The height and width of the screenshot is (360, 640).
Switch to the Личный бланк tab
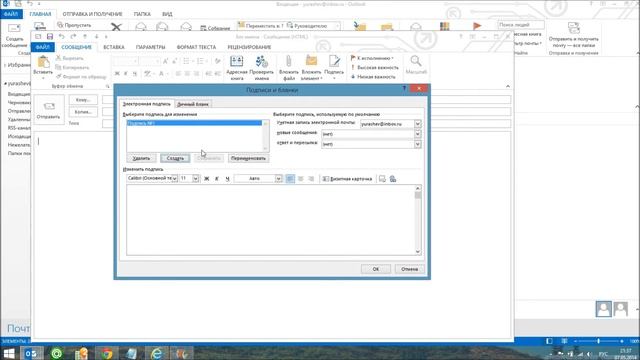[x=193, y=104]
